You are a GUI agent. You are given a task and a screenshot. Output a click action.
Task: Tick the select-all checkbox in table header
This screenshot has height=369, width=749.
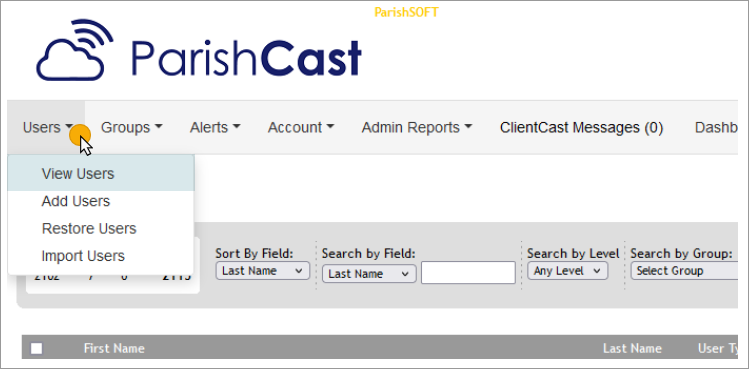pyautogui.click(x=36, y=349)
